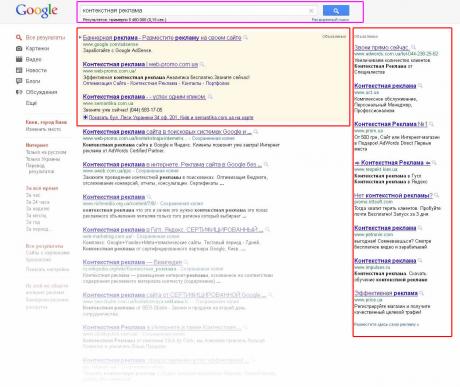Open Видео via the film icon
Image resolution: width=460 pixels, height=387 pixels.
pos(19,59)
